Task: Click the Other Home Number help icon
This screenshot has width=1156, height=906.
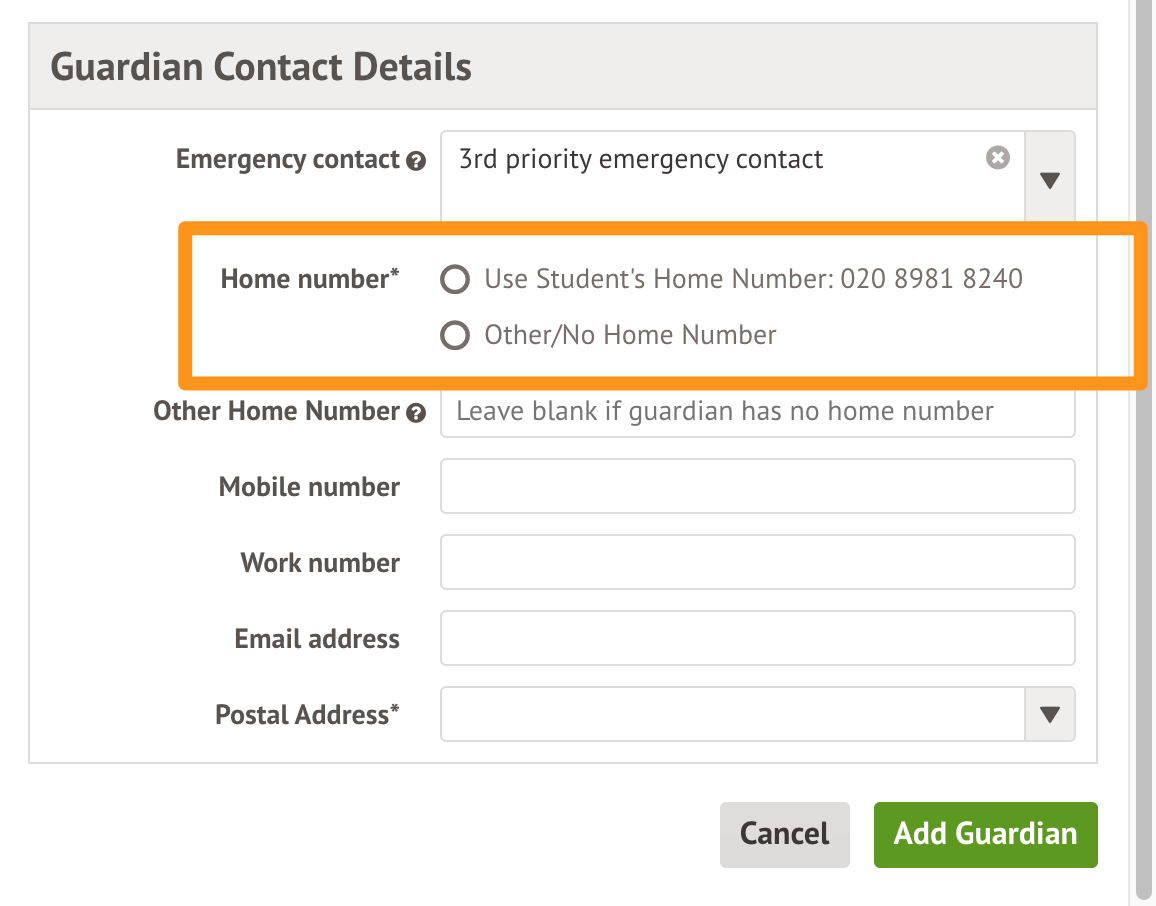Action: point(417,413)
